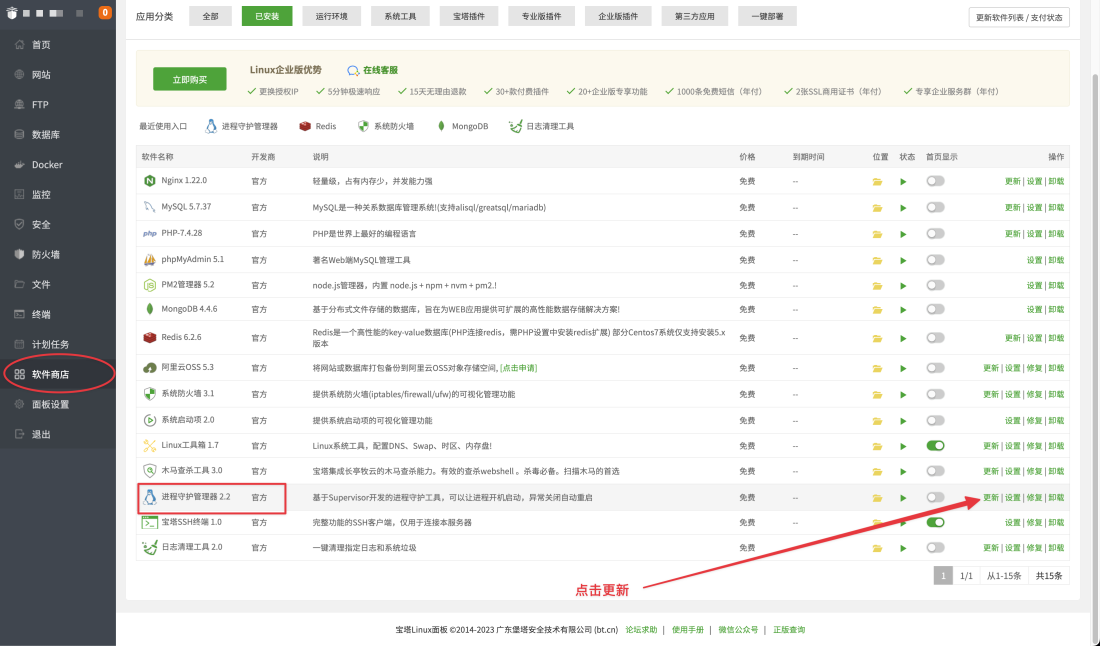Click 更新 link for 进程守护管理器 2.2

click(x=990, y=497)
